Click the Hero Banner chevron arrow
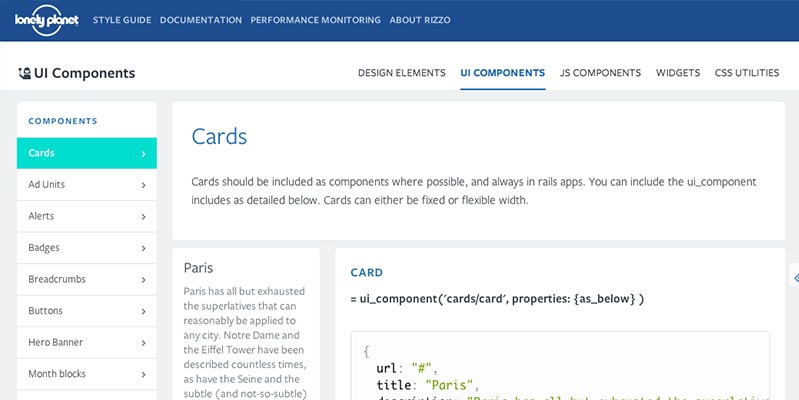This screenshot has height=400, width=799. pyautogui.click(x=143, y=342)
